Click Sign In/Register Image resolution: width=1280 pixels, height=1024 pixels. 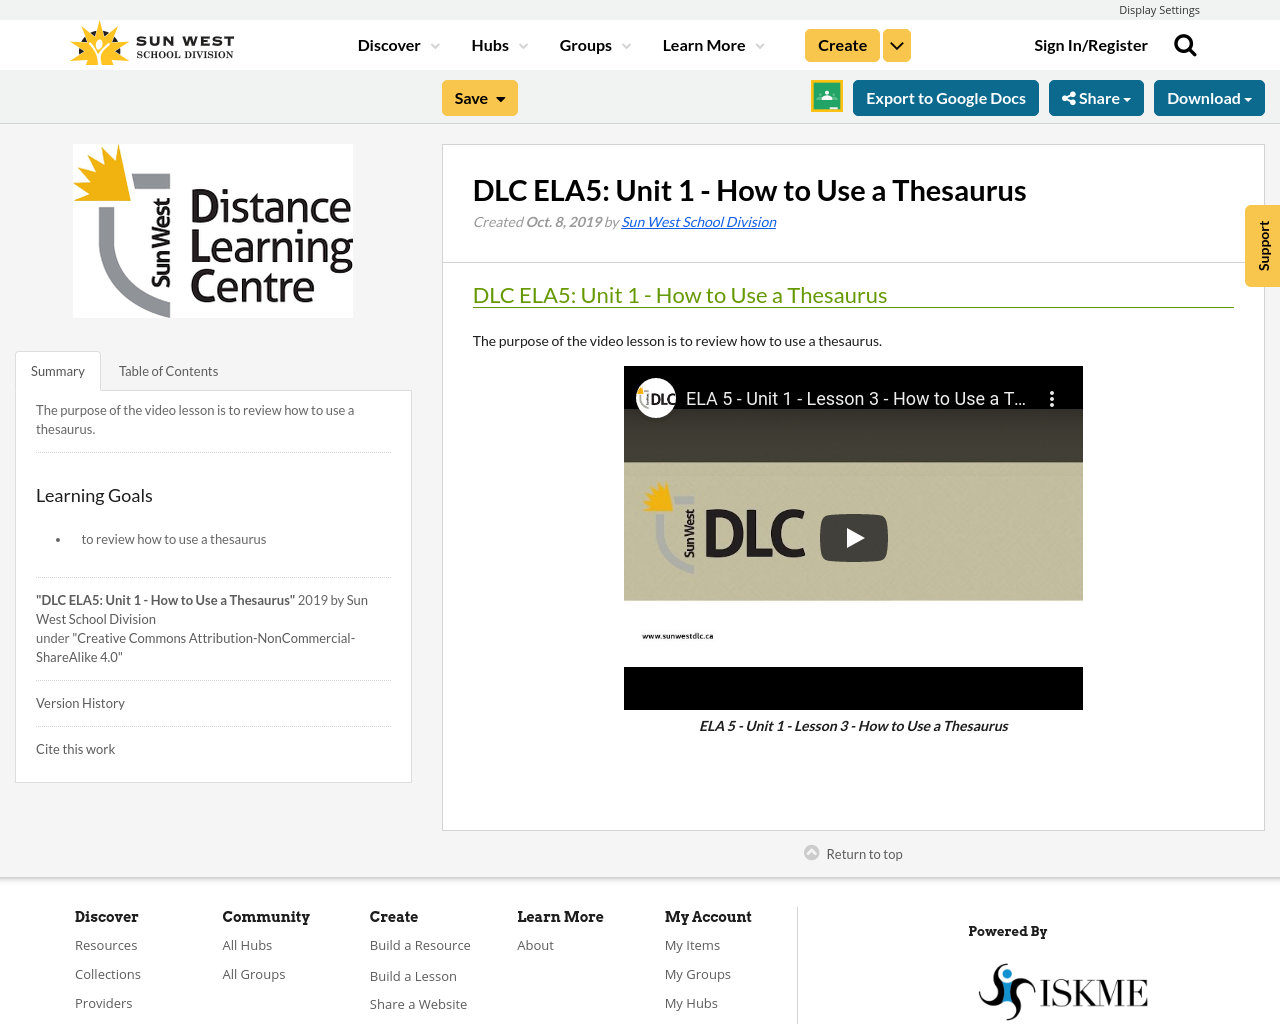click(x=1091, y=44)
